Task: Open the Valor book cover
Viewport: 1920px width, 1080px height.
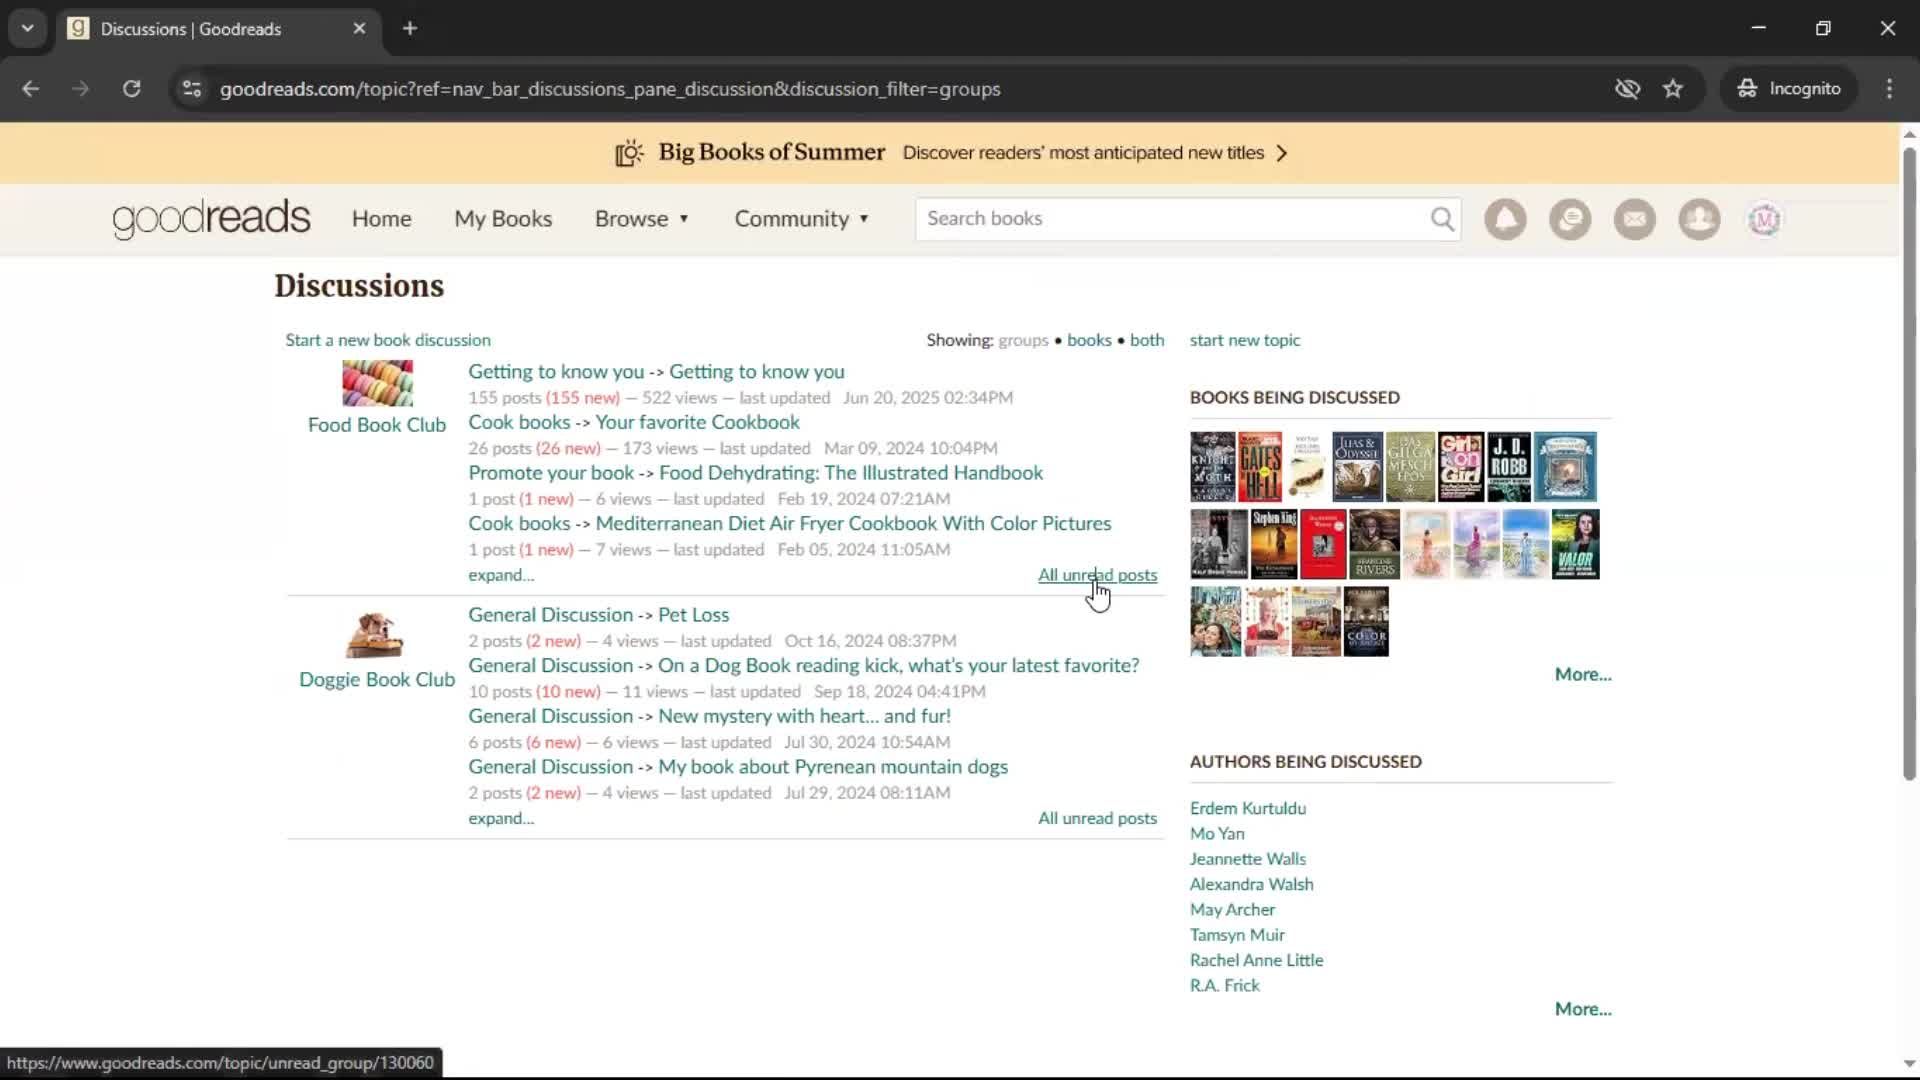Action: click(x=1575, y=544)
